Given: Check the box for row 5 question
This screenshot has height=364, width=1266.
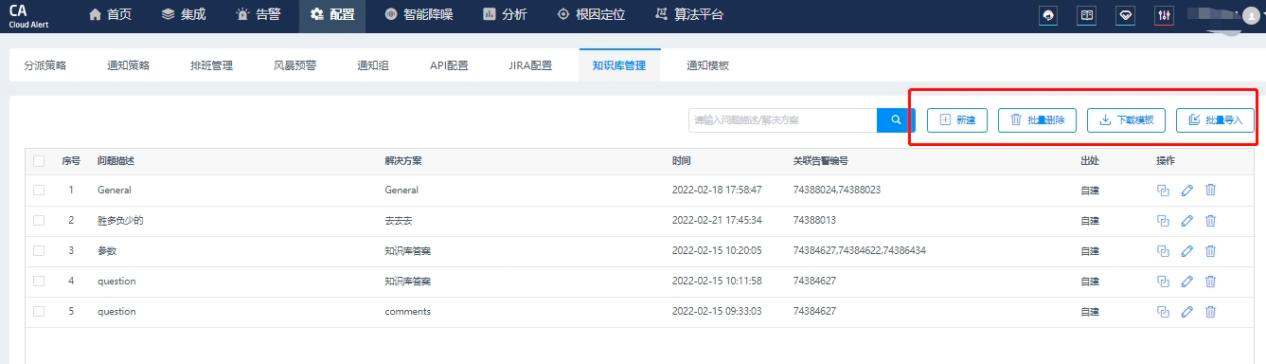Looking at the screenshot, I should tap(39, 312).
